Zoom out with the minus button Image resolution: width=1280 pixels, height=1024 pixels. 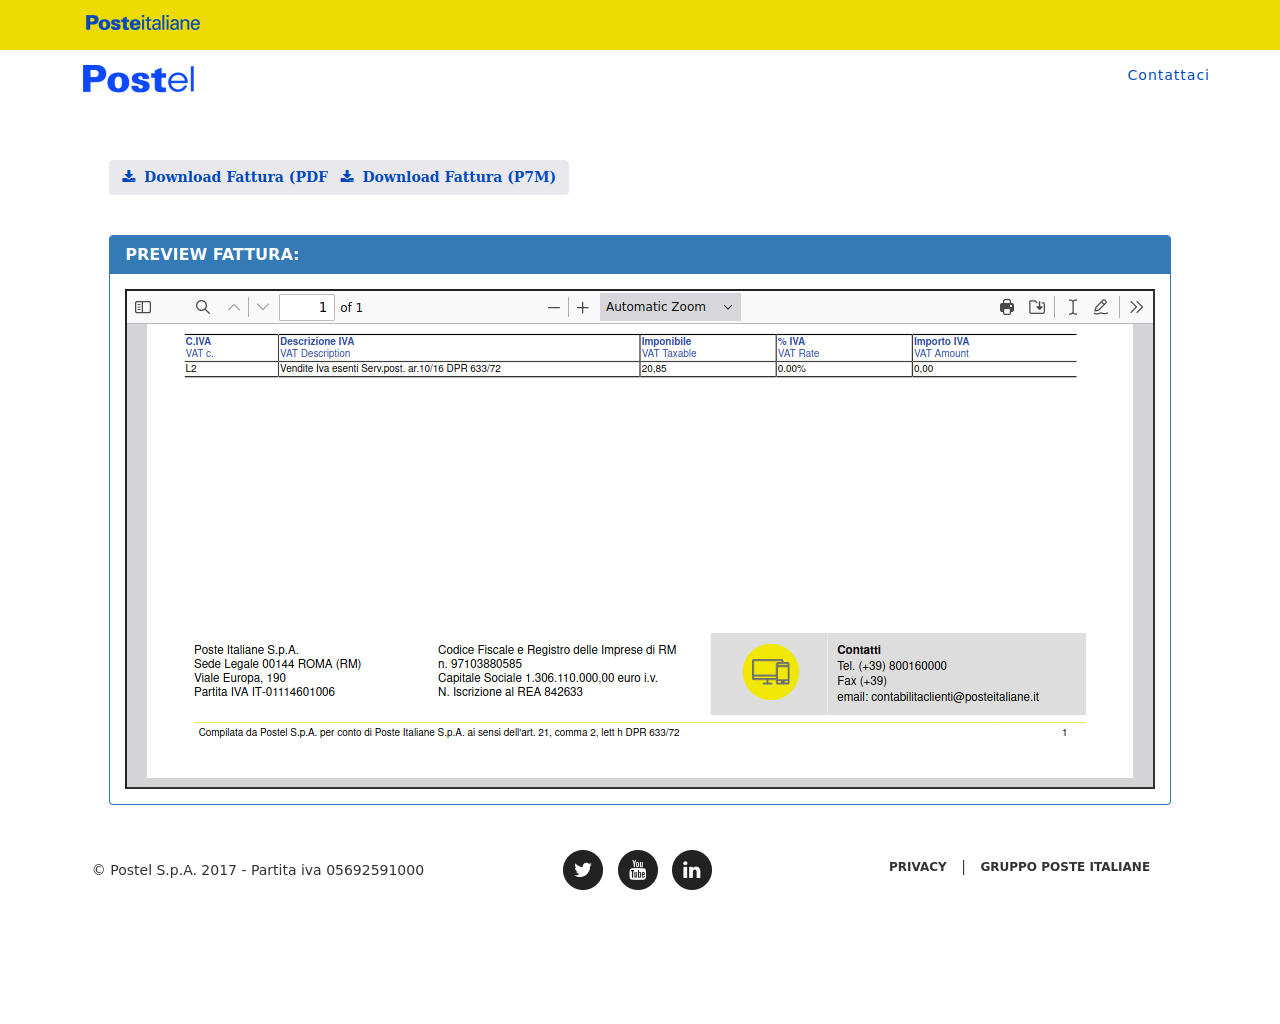click(x=554, y=307)
